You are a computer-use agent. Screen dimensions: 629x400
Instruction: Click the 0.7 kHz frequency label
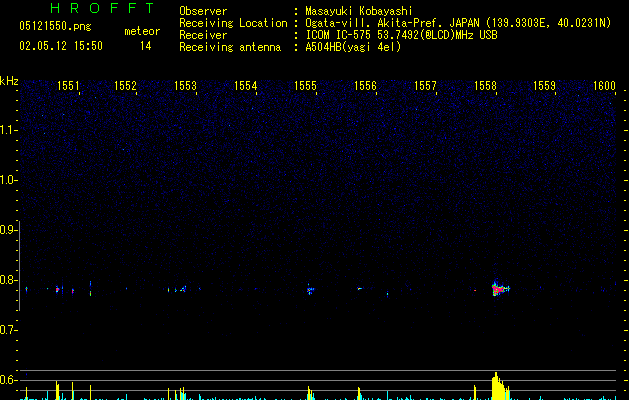click(x=8, y=330)
